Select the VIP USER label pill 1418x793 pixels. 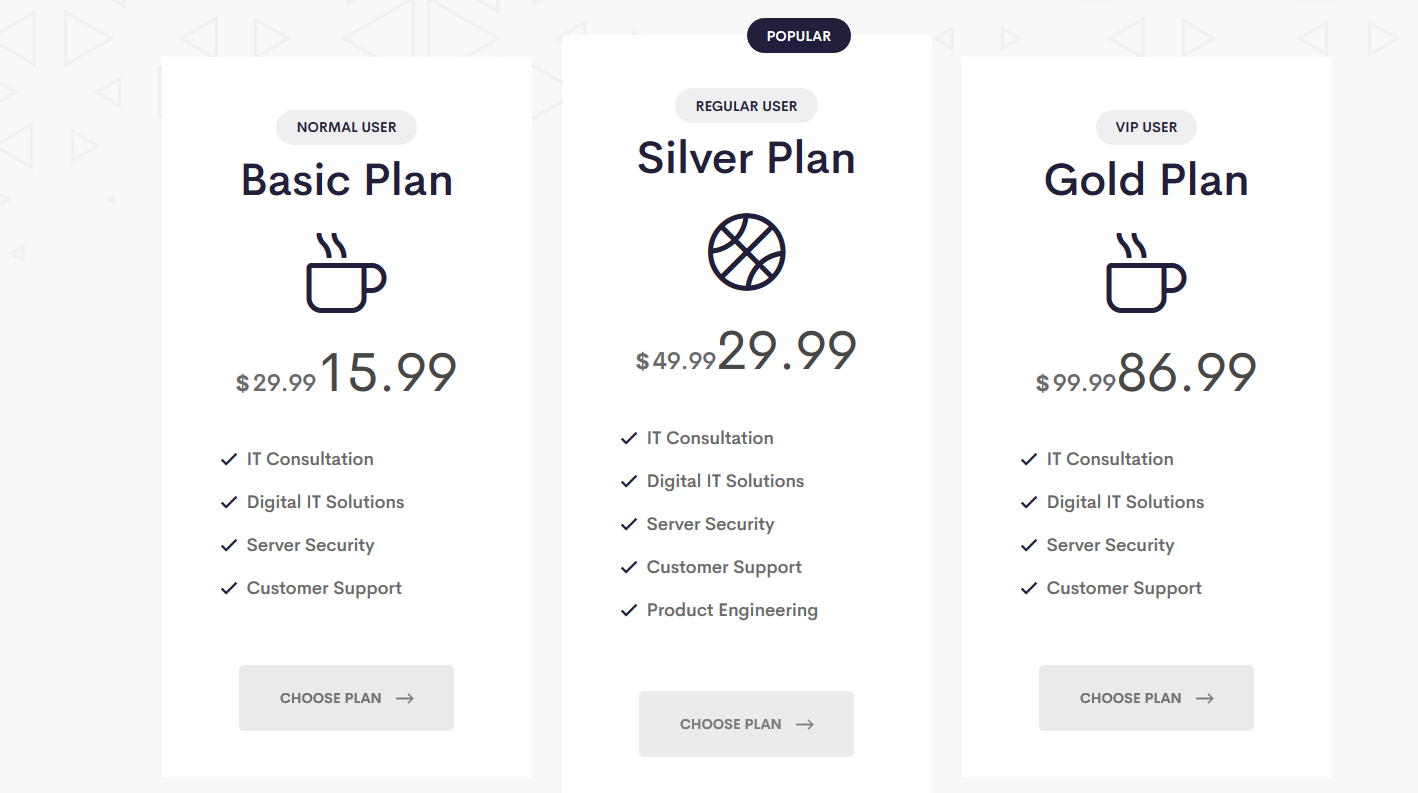pyautogui.click(x=1146, y=127)
